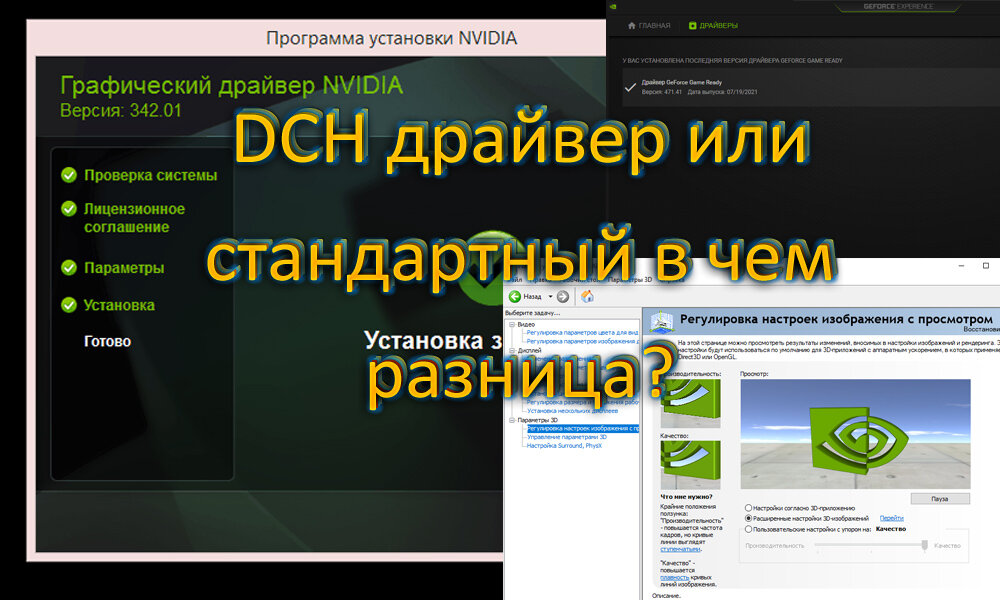The height and width of the screenshot is (600, 1000).
Task: Click the 3D NVIDIA logo preview image
Action: [855, 434]
